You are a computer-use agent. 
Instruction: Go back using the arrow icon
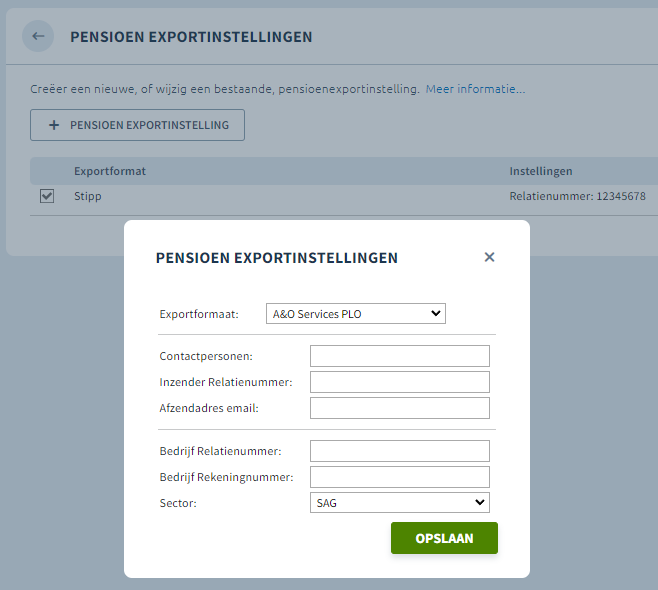[x=38, y=36]
